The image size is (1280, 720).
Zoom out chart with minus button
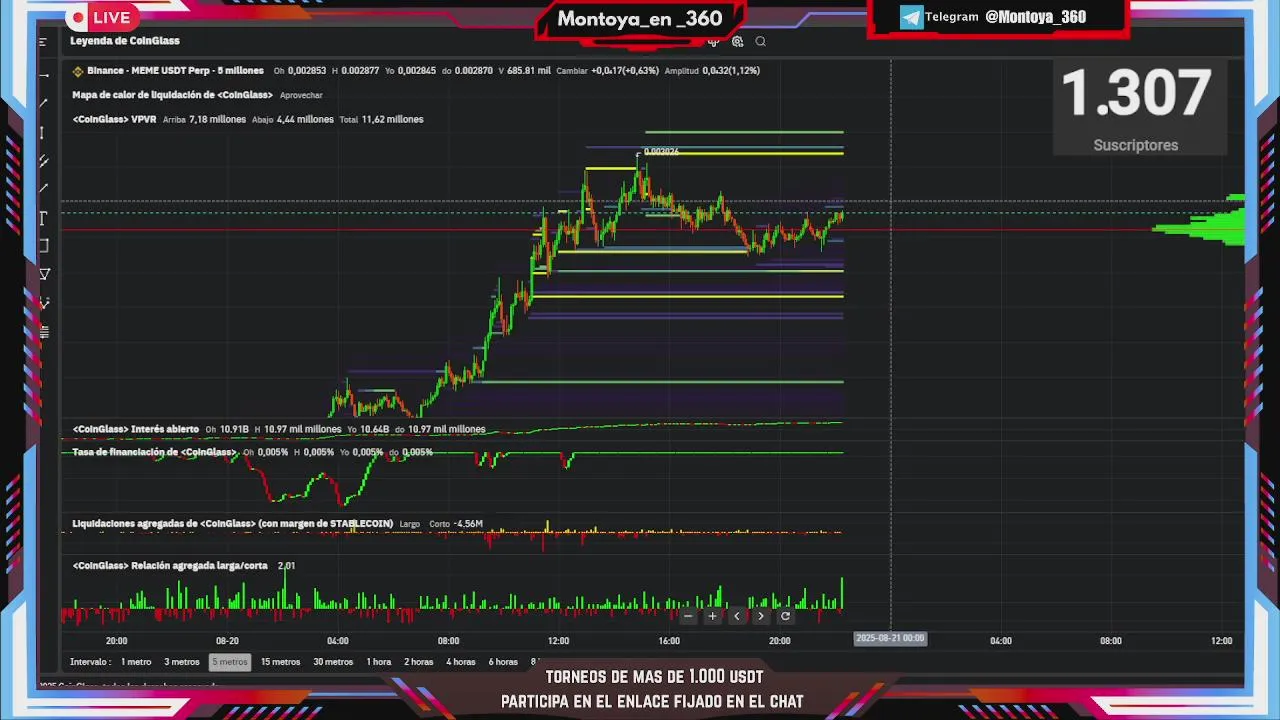(x=688, y=616)
